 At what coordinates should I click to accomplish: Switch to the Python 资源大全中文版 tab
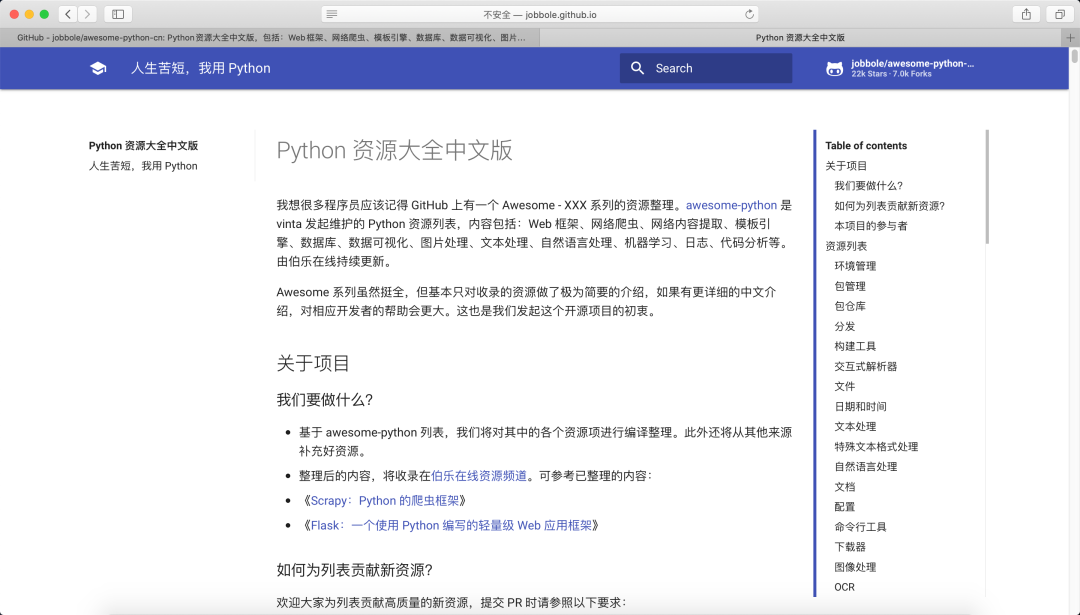pyautogui.click(x=800, y=38)
